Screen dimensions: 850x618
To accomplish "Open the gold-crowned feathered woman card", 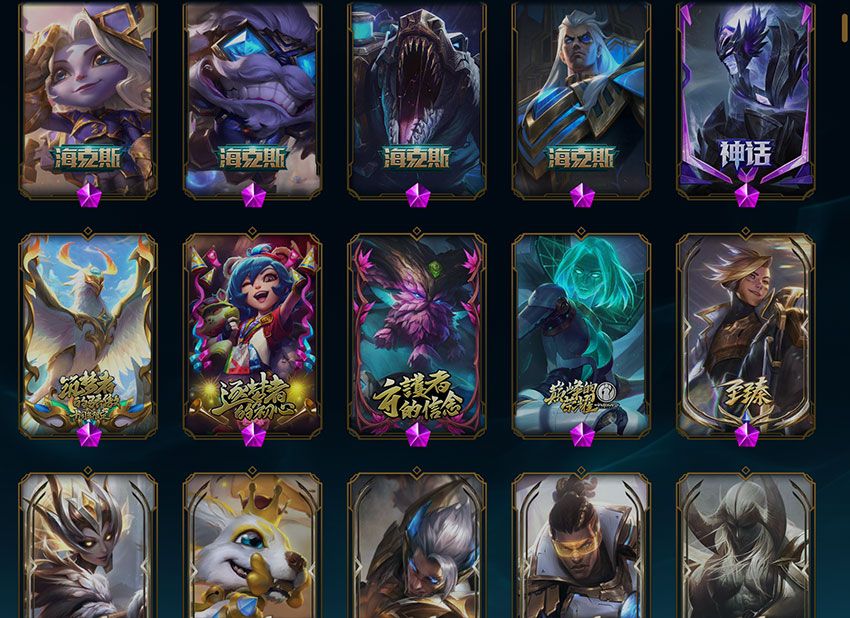I will pos(88,545).
